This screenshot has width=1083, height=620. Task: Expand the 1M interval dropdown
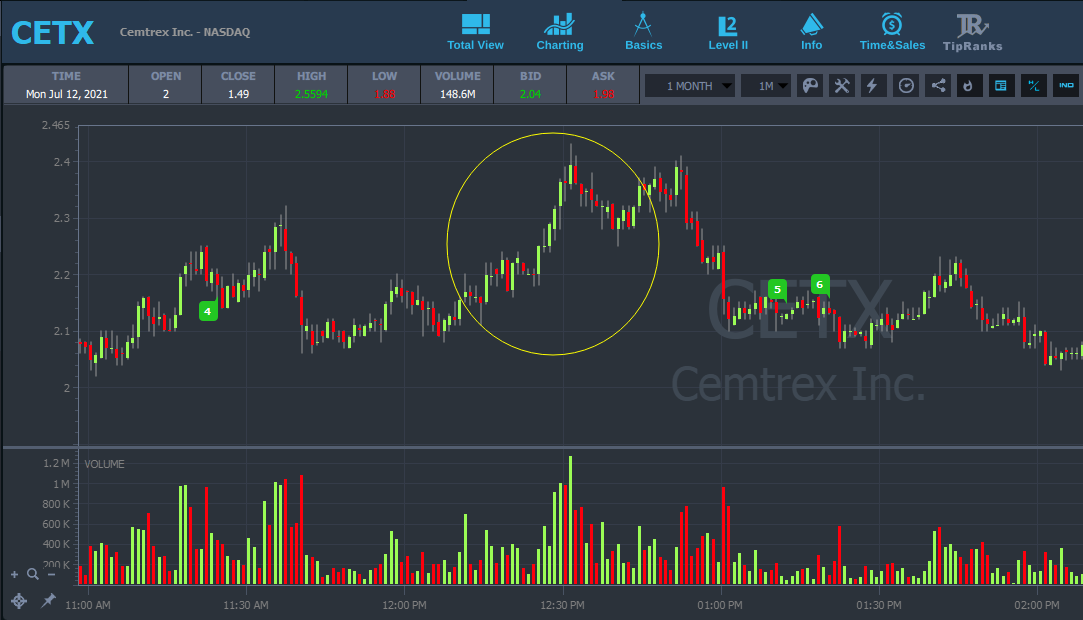(x=766, y=86)
